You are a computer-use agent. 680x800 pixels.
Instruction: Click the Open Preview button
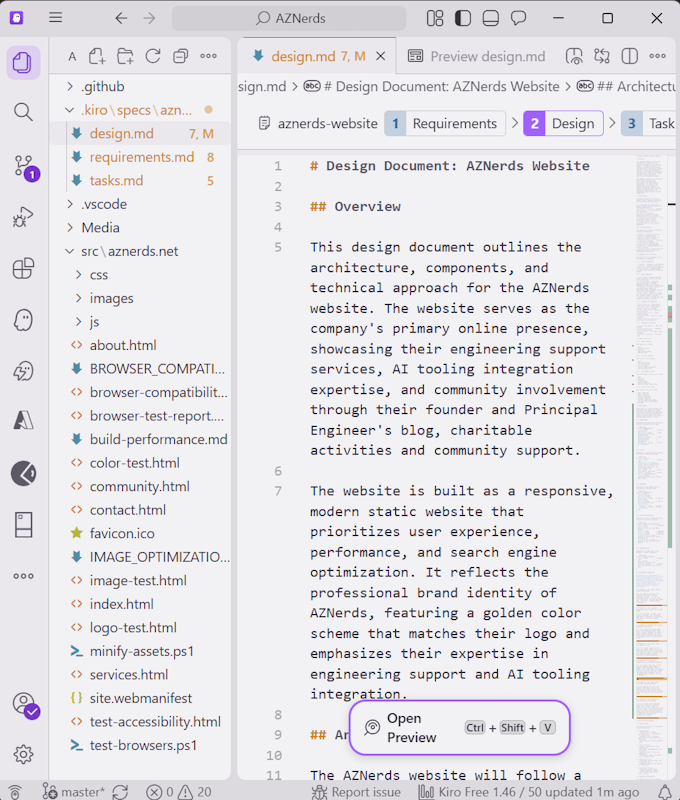pos(460,728)
